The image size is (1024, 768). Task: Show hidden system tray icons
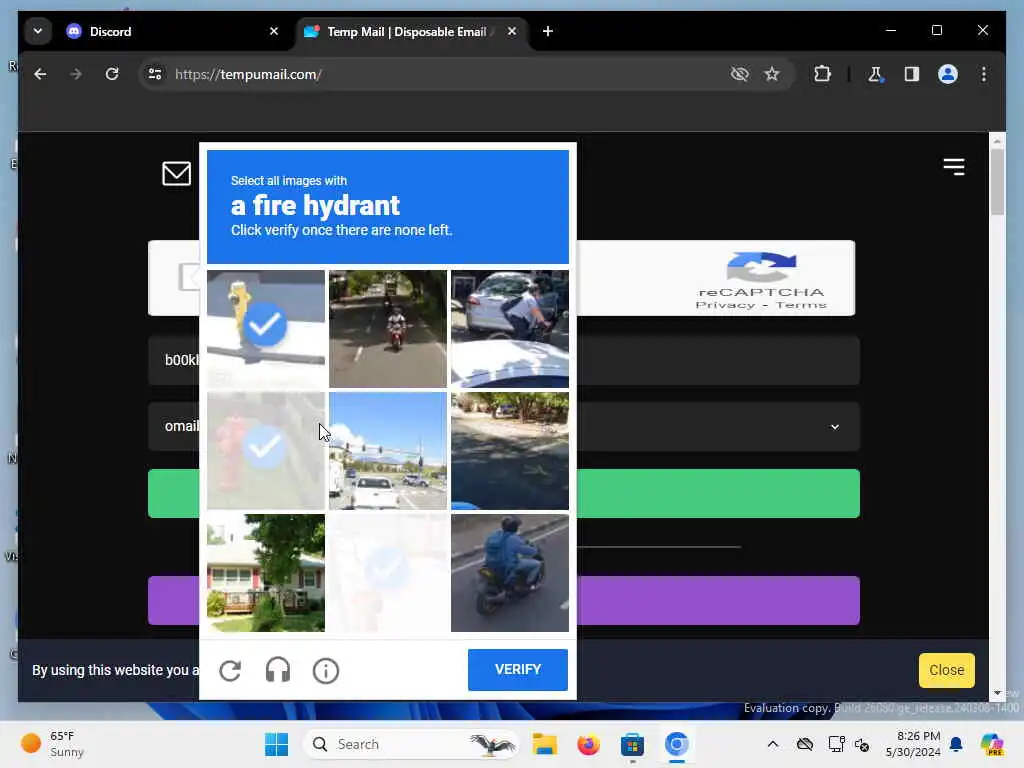(773, 744)
